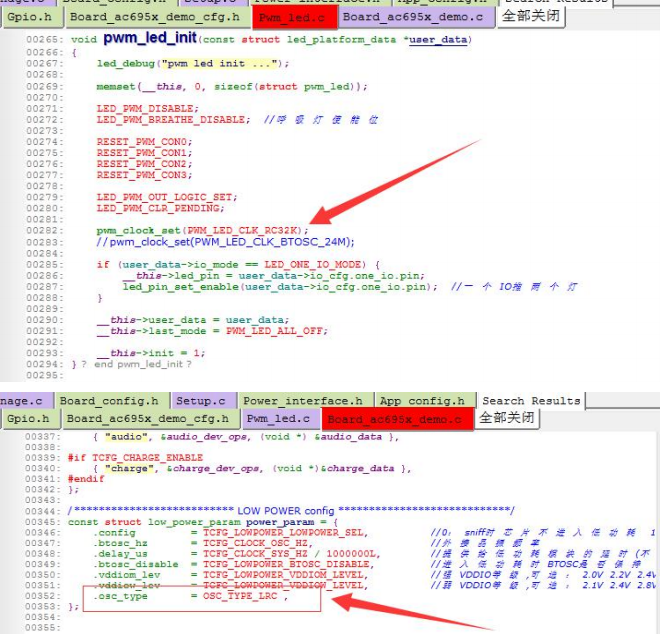Open the purple Pwm_led.c tab

(279, 419)
